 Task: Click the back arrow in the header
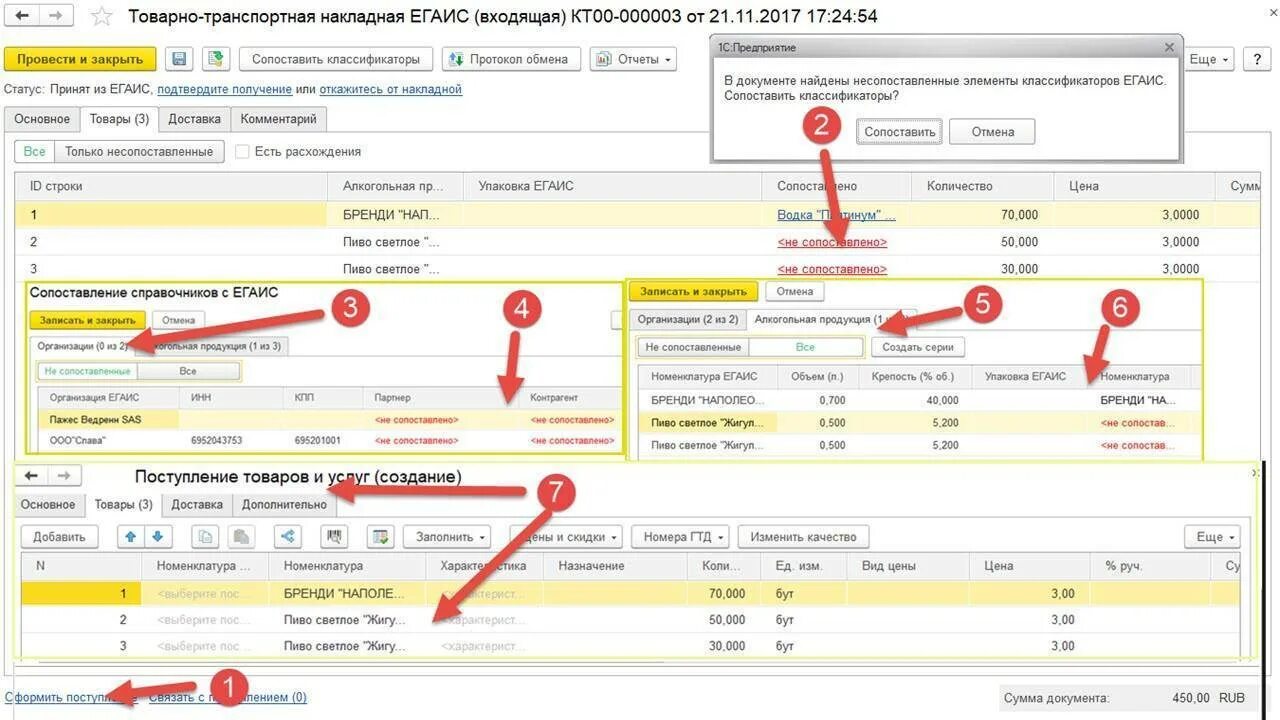tap(23, 16)
